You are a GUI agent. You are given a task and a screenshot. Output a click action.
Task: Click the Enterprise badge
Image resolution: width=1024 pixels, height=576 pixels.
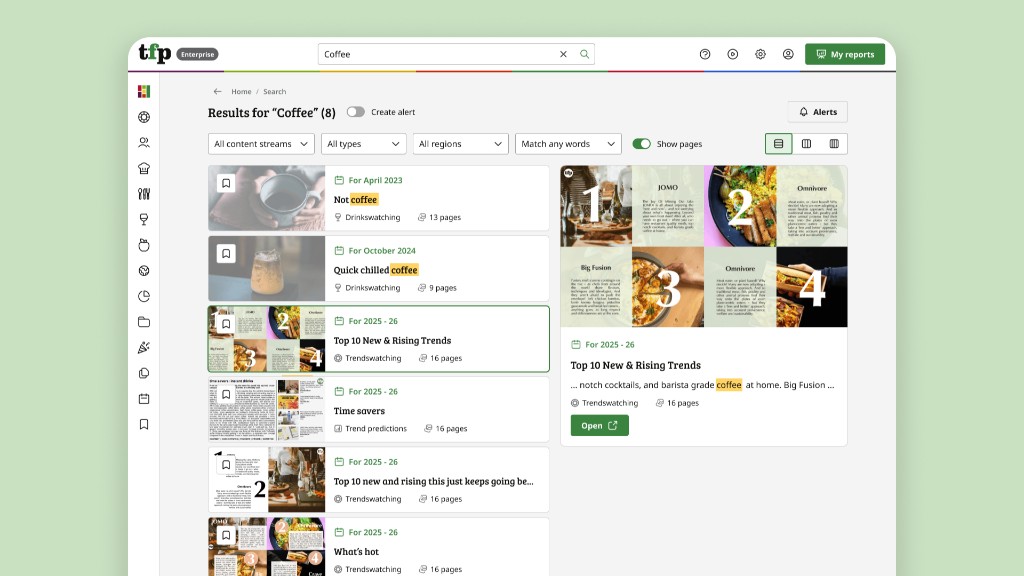pos(197,54)
